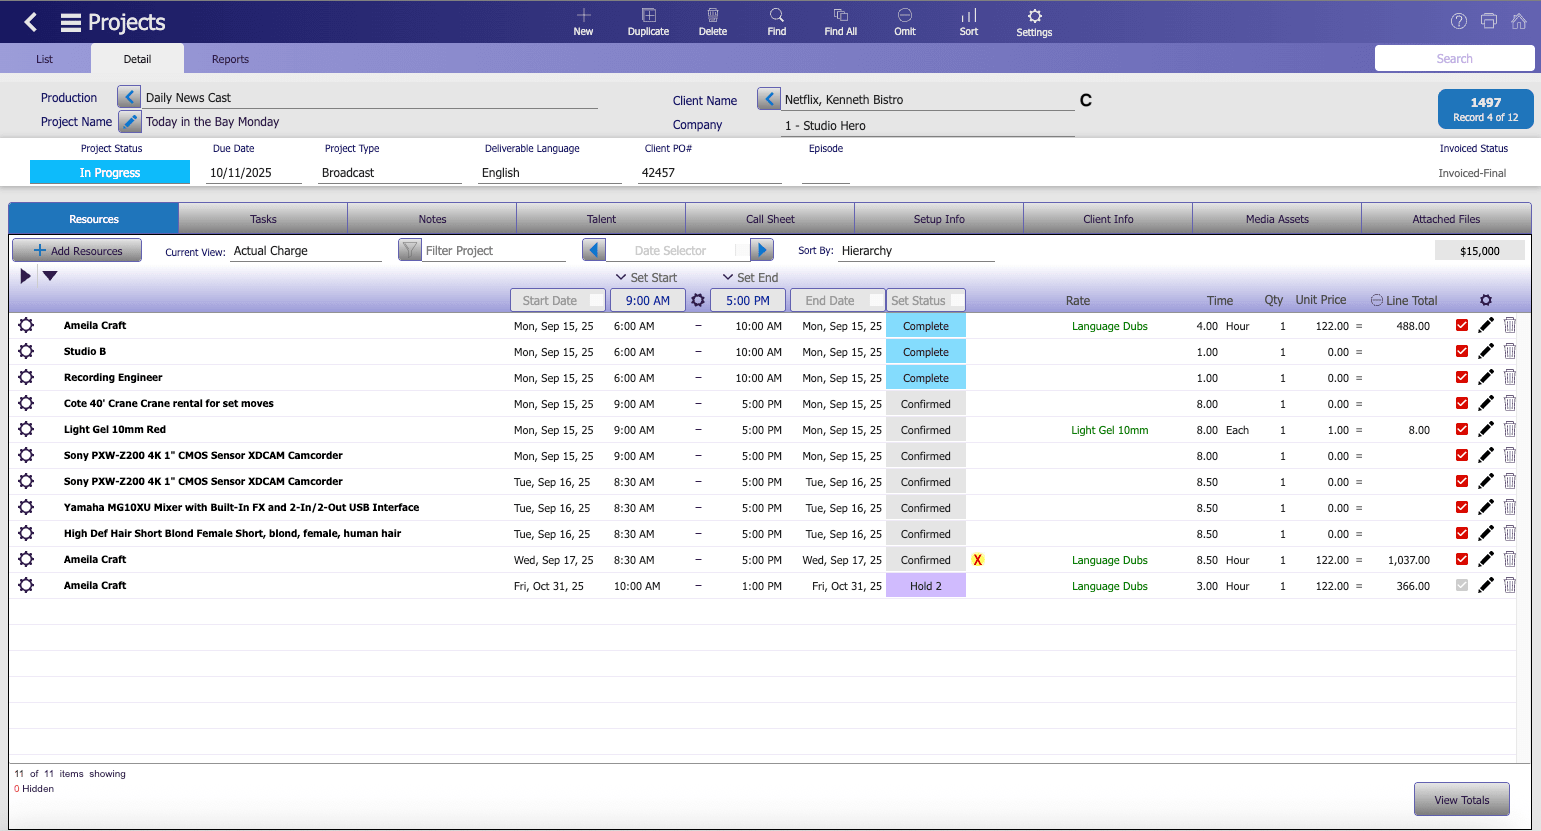Click the red X warning marker
This screenshot has height=831, width=1541.
[978, 560]
